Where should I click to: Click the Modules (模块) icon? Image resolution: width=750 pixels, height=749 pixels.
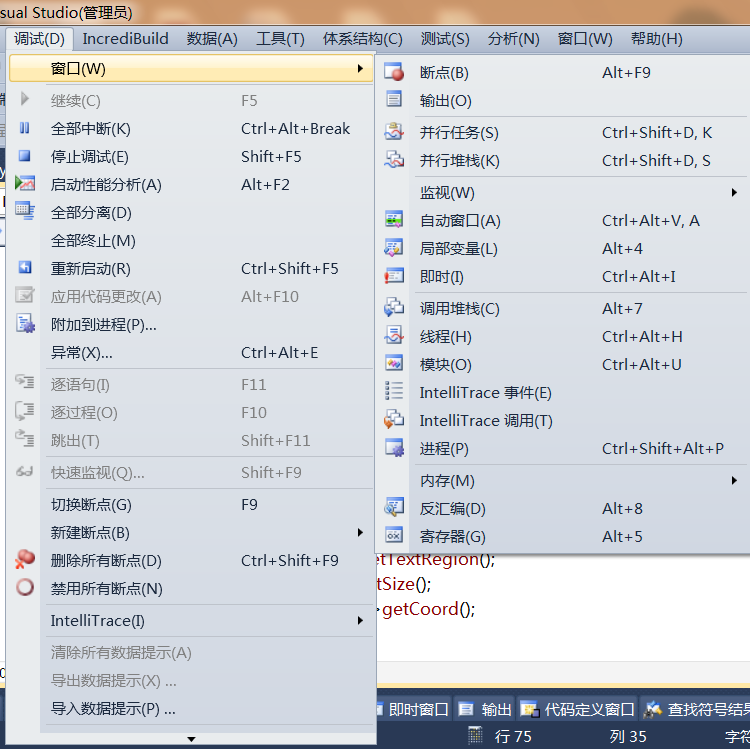[394, 363]
